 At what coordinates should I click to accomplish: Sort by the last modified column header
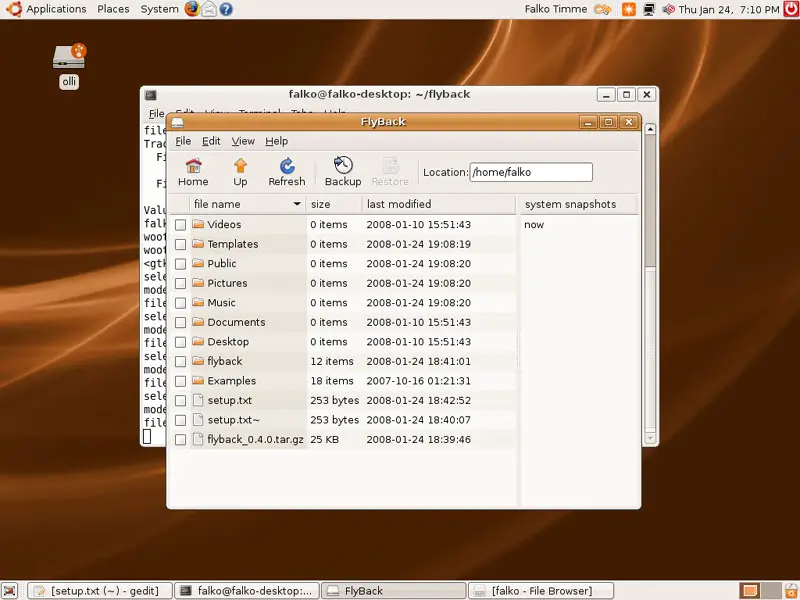click(x=439, y=204)
